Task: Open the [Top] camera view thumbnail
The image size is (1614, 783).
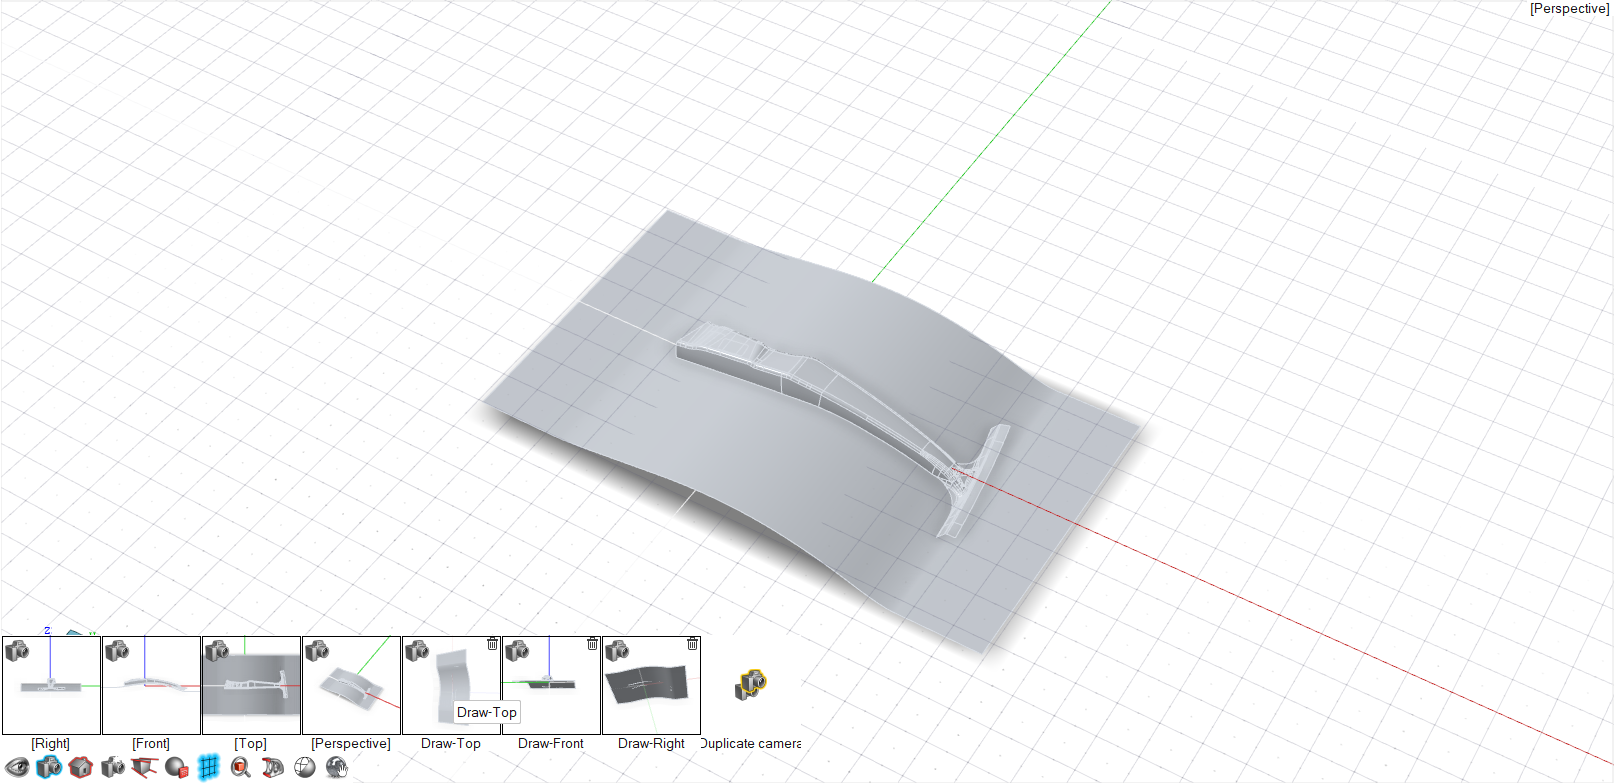Action: pos(251,686)
